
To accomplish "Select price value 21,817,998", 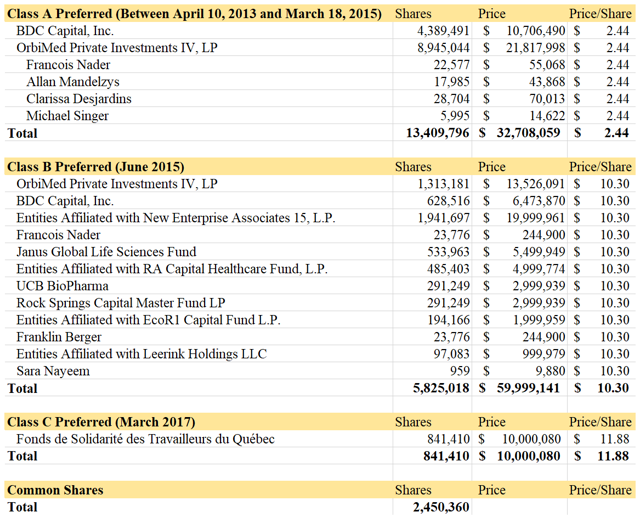I will tap(536, 48).
